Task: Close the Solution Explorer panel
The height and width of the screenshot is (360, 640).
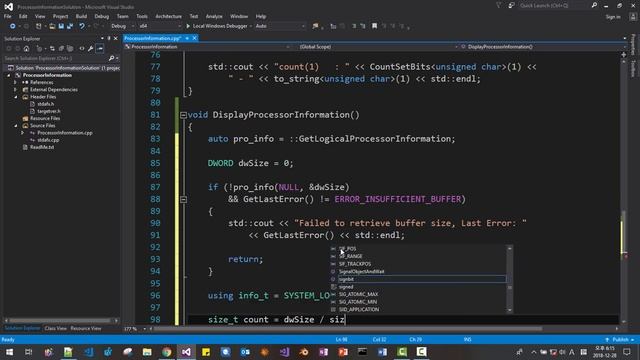Action: [x=116, y=38]
